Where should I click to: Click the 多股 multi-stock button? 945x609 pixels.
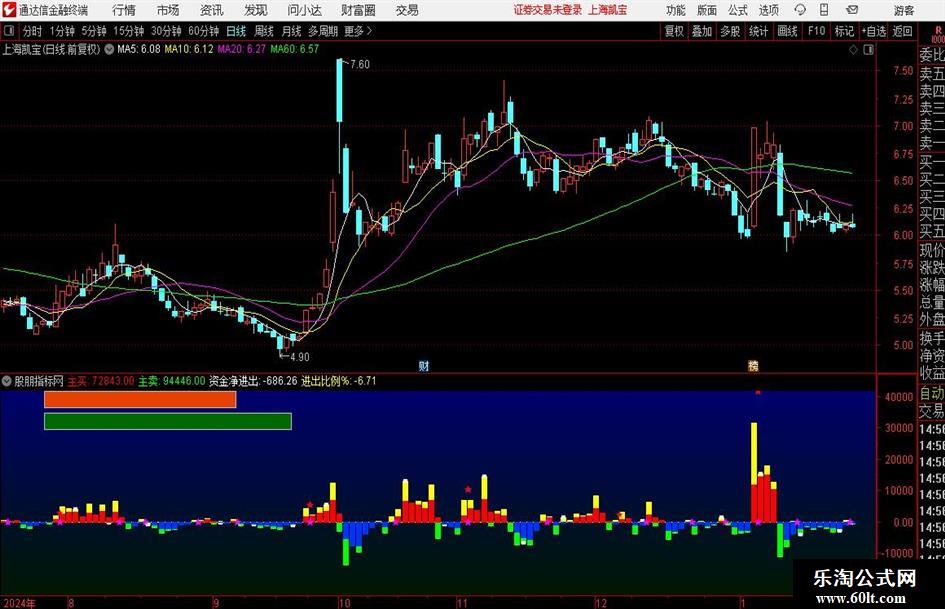coord(730,31)
